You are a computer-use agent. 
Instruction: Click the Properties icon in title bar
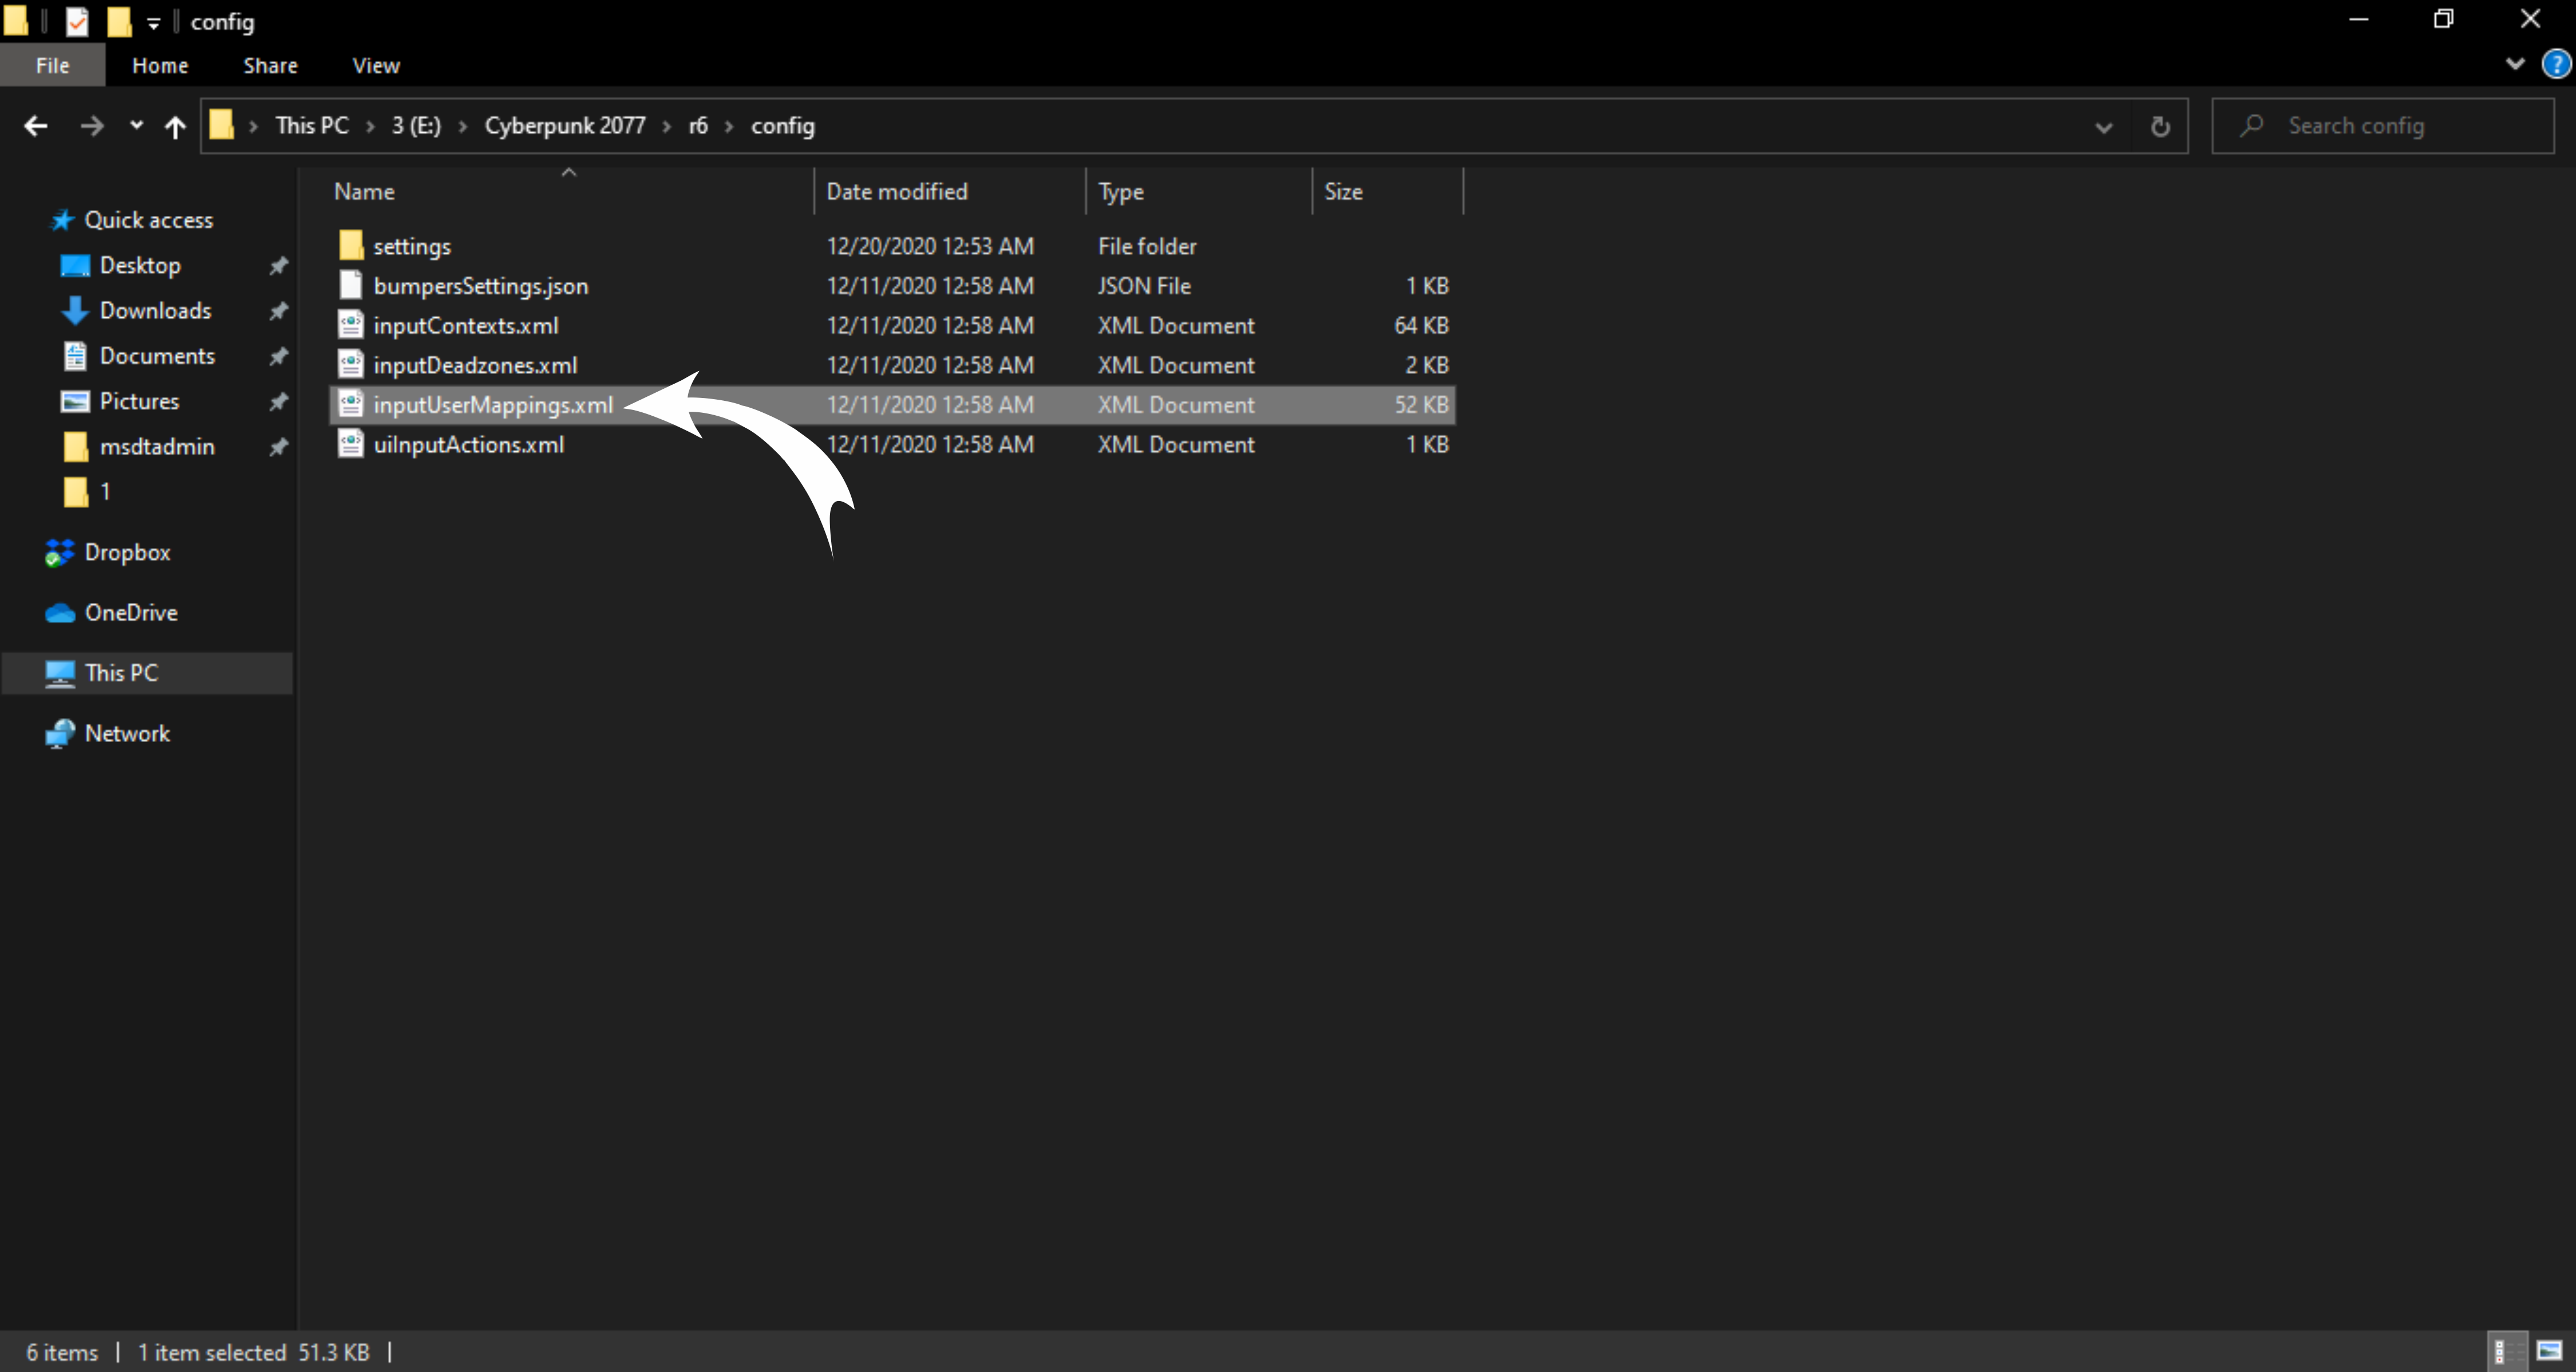coord(77,21)
